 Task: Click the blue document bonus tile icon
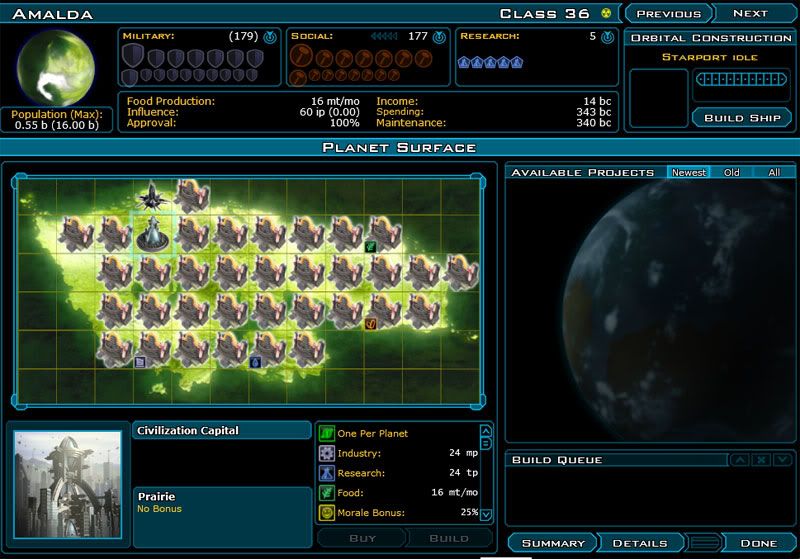[140, 362]
